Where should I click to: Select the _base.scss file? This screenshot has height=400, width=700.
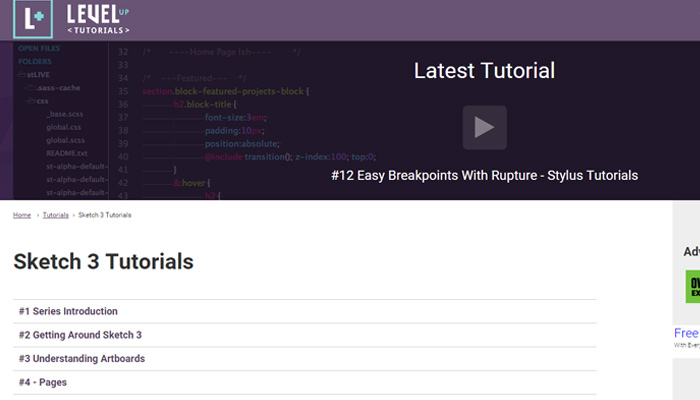click(64, 114)
